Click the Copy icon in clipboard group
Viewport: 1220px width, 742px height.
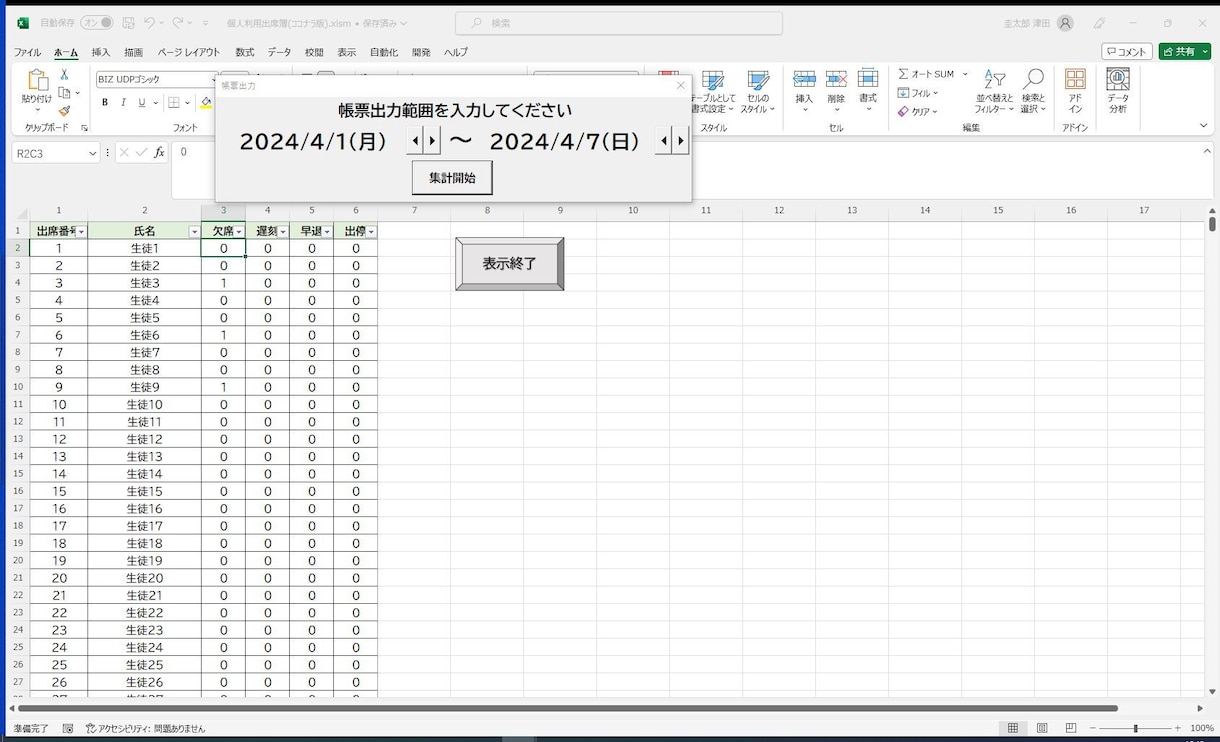[64, 92]
